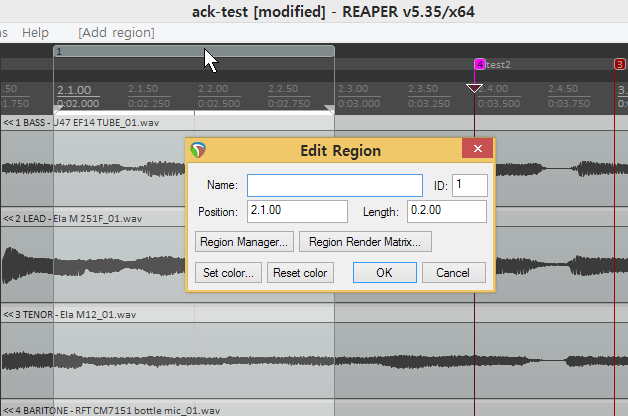Viewport: 628px width, 416px height.
Task: Click the Length field showing 0.2.00
Action: tap(447, 211)
